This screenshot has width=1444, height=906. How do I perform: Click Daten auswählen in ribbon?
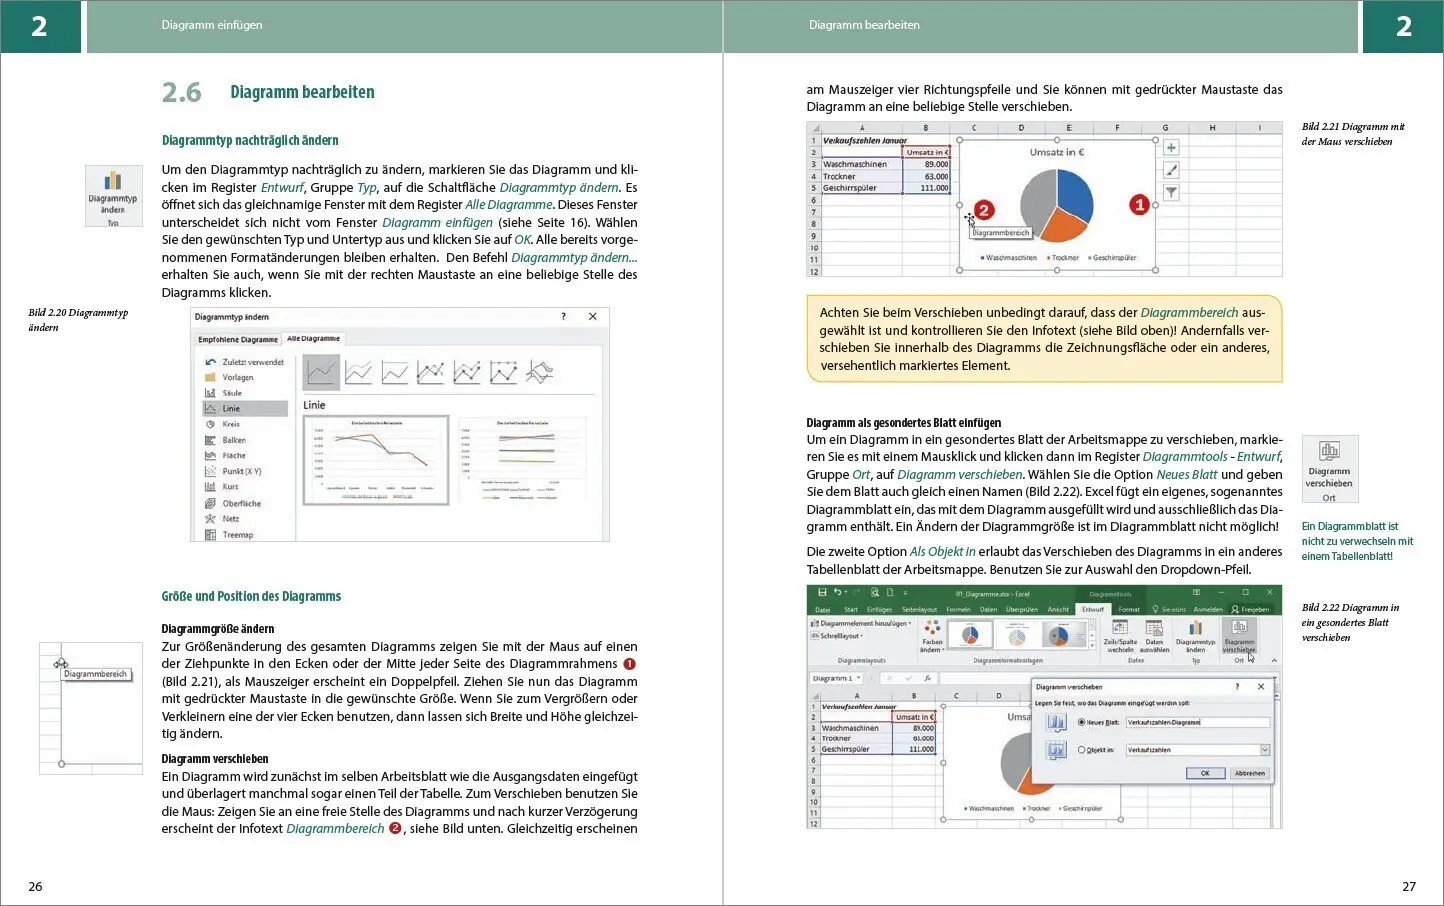tap(1154, 636)
